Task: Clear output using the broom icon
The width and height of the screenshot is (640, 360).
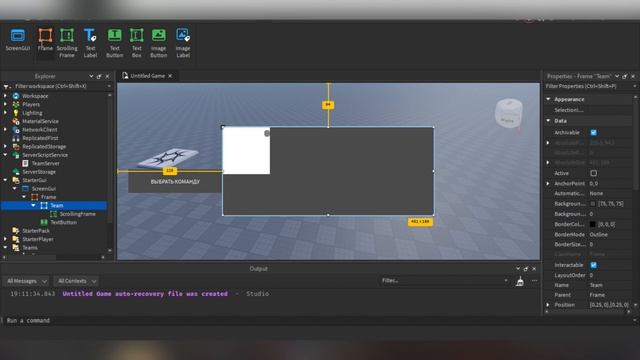Action: (x=520, y=281)
